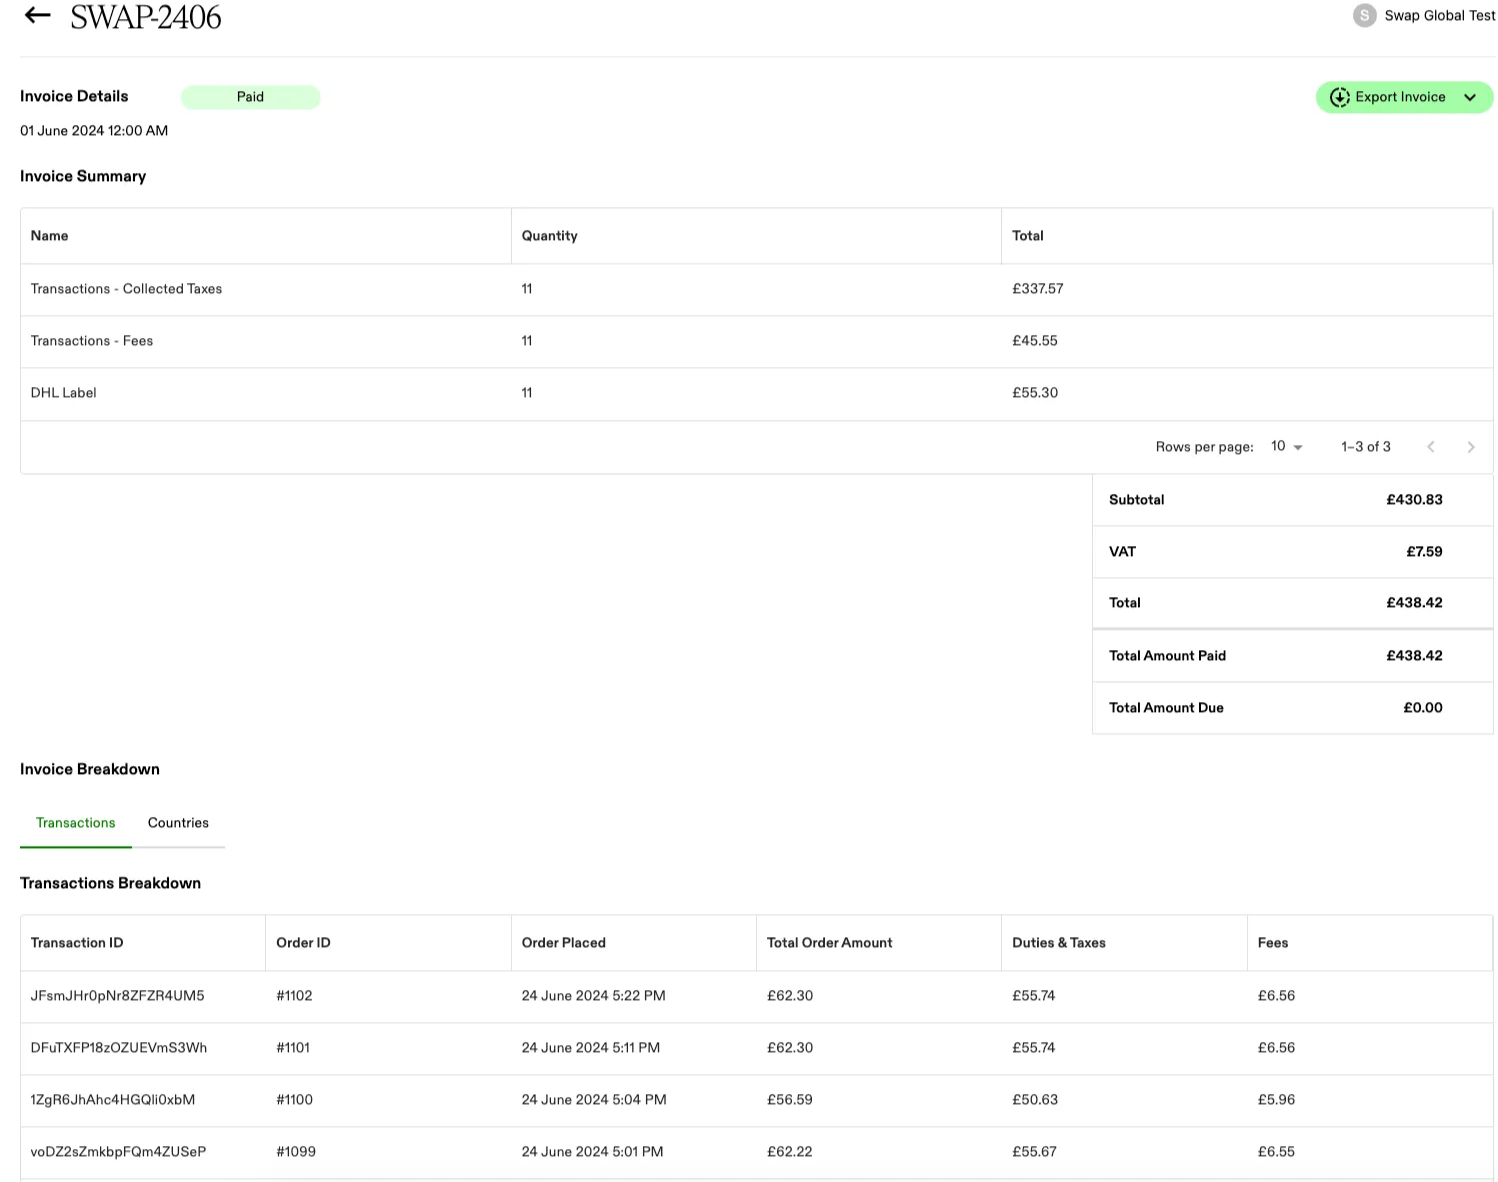Go to previous summary page chevron
This screenshot has width=1498, height=1182.
(1431, 447)
